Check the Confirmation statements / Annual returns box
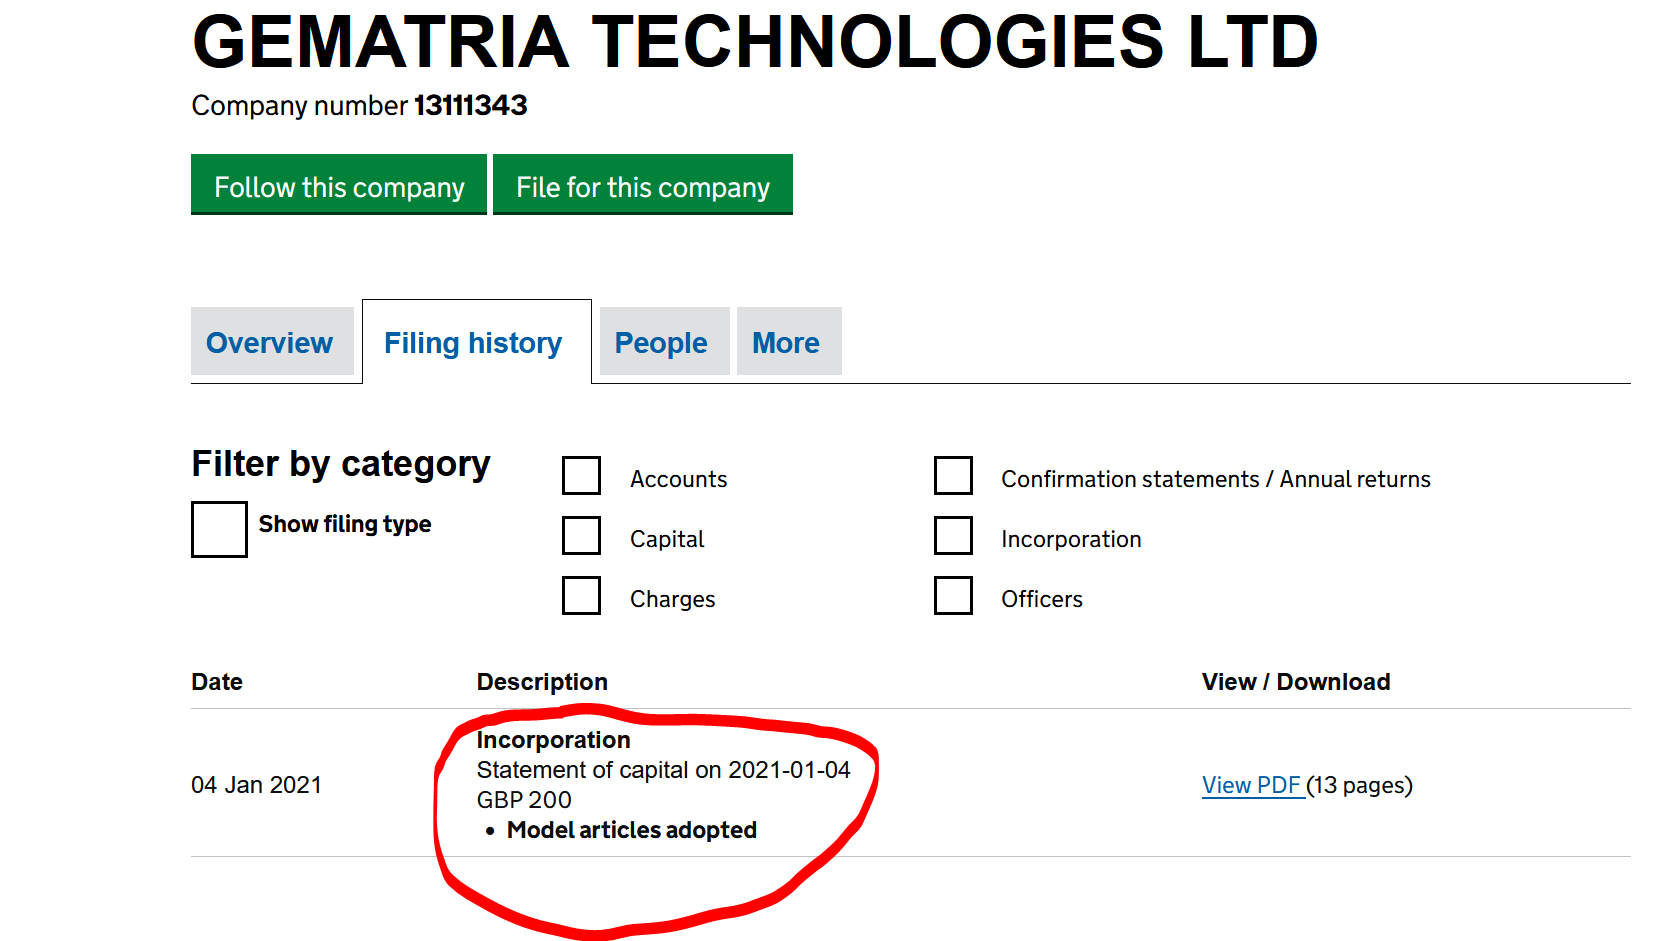Screen dimensions: 1664x941 [953, 476]
